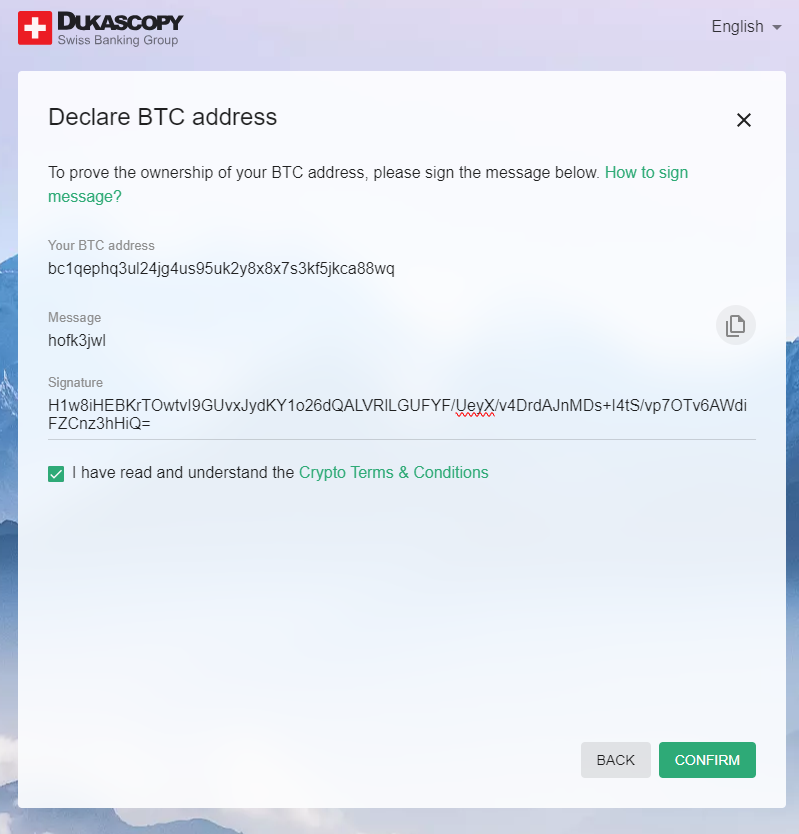
Task: Open the English language selector
Action: [746, 27]
